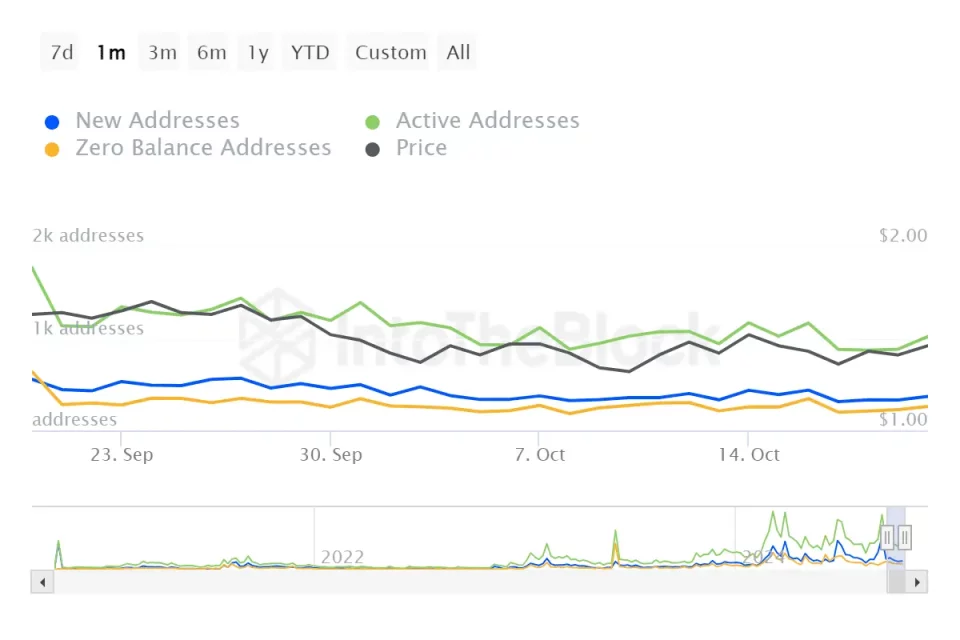
Task: Hide the Zero Balance Addresses series label
Action: (x=203, y=148)
